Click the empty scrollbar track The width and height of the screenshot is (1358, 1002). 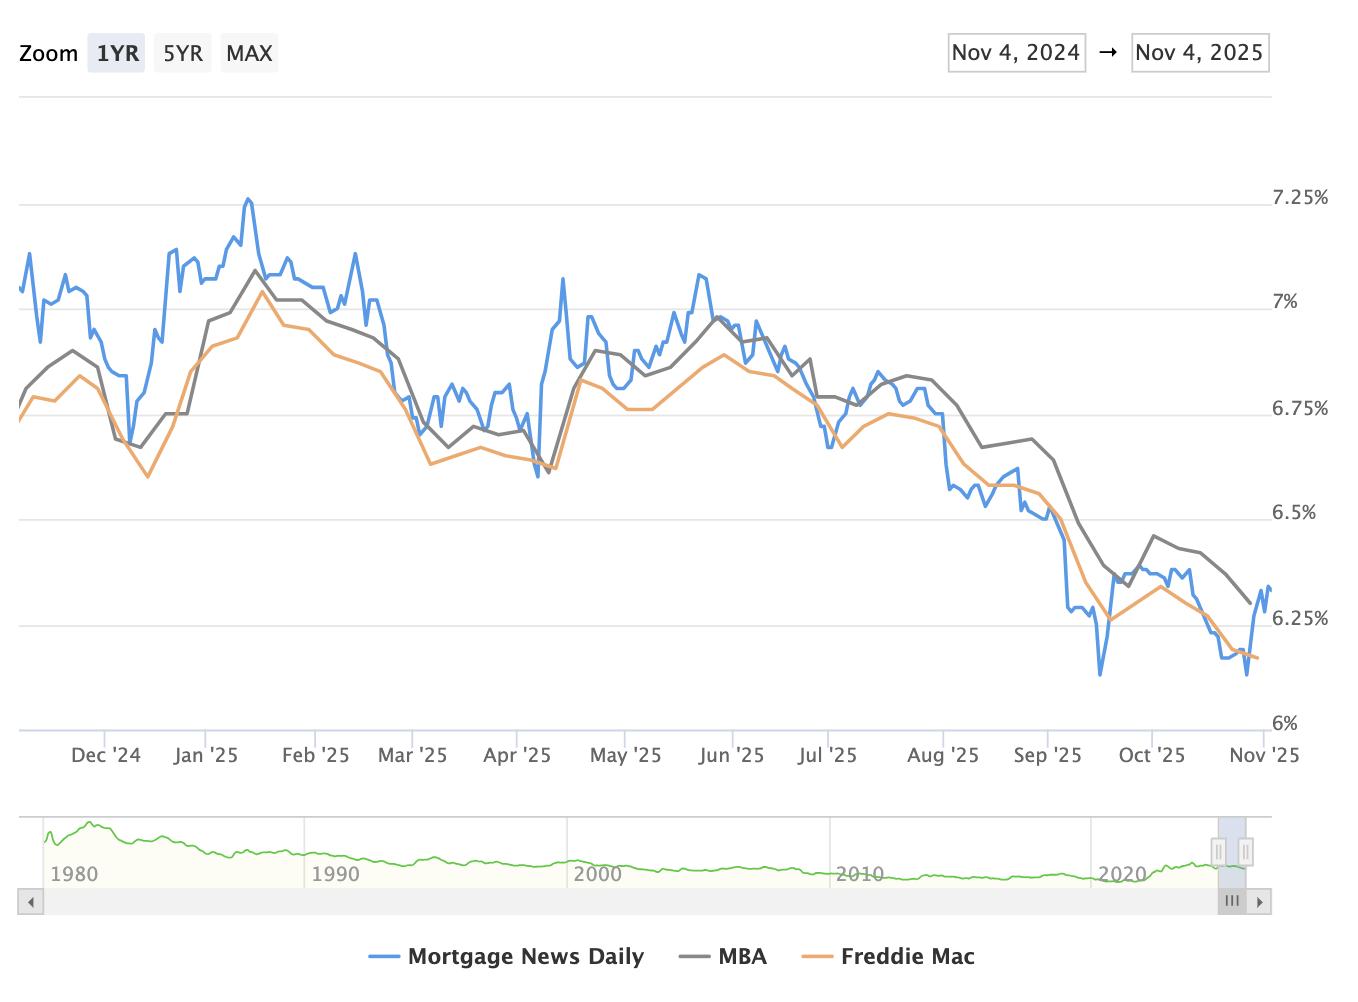tap(620, 902)
